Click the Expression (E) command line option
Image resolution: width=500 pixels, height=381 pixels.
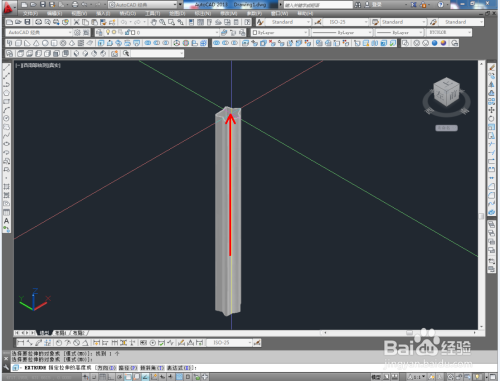pyautogui.click(x=179, y=368)
